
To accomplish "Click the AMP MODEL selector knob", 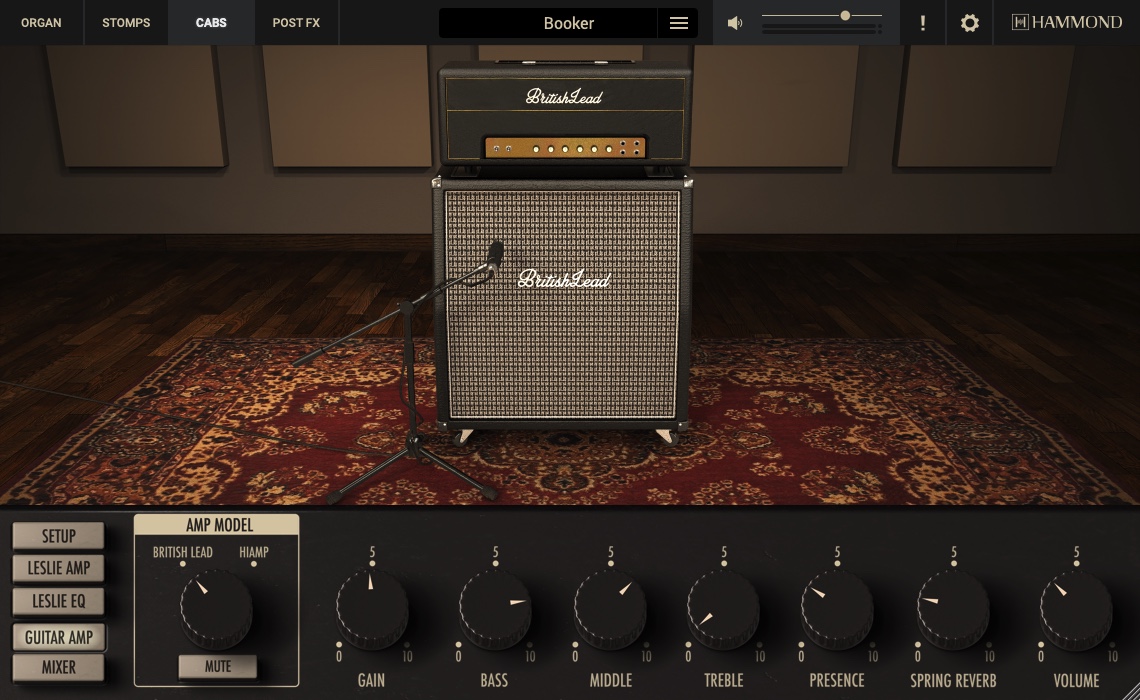I will click(x=216, y=610).
